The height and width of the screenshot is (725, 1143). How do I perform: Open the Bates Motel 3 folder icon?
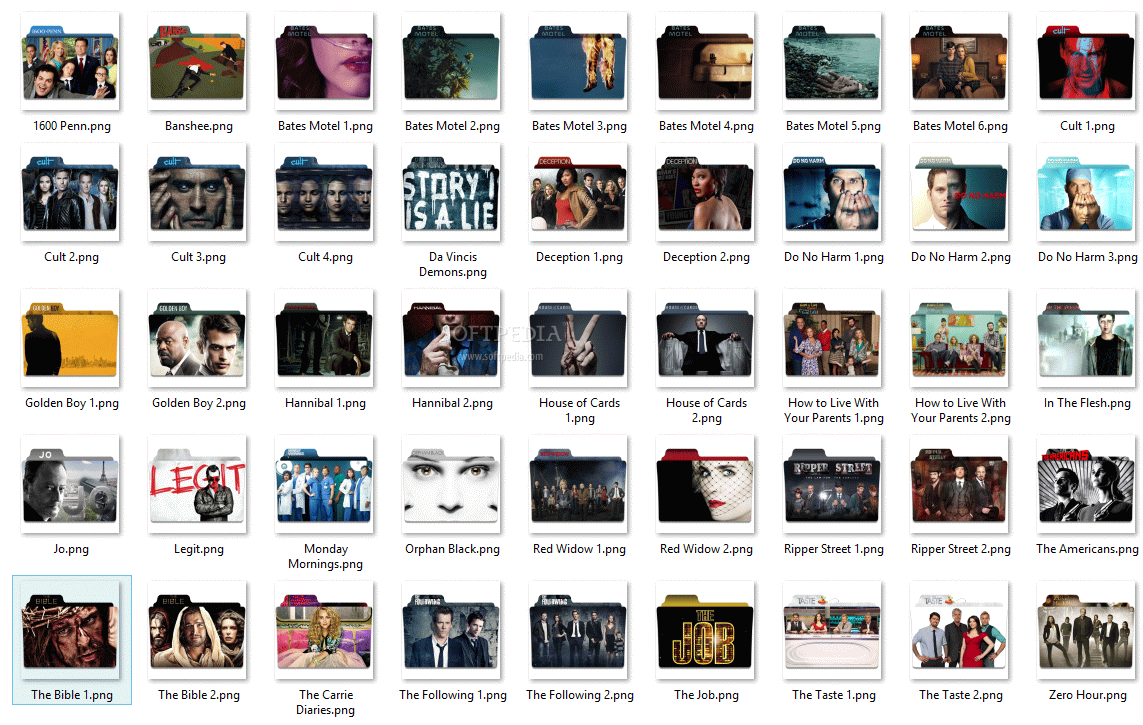(x=579, y=61)
